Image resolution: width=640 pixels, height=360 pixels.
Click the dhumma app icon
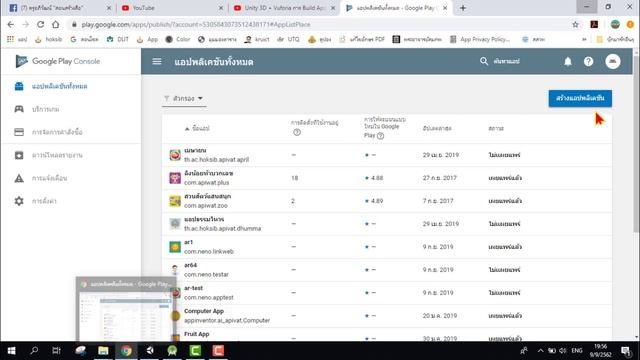[175, 224]
